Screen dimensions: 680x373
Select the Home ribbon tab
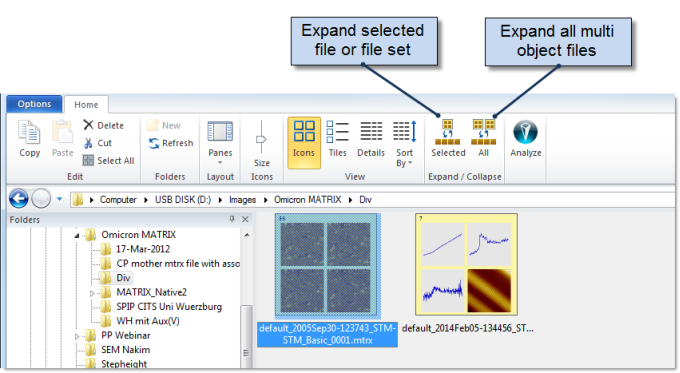point(86,105)
